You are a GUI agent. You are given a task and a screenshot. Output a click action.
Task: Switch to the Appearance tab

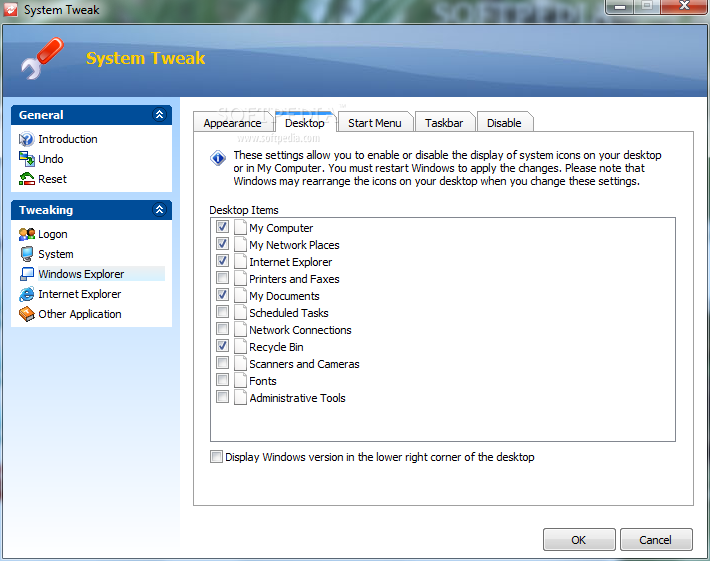click(x=232, y=123)
